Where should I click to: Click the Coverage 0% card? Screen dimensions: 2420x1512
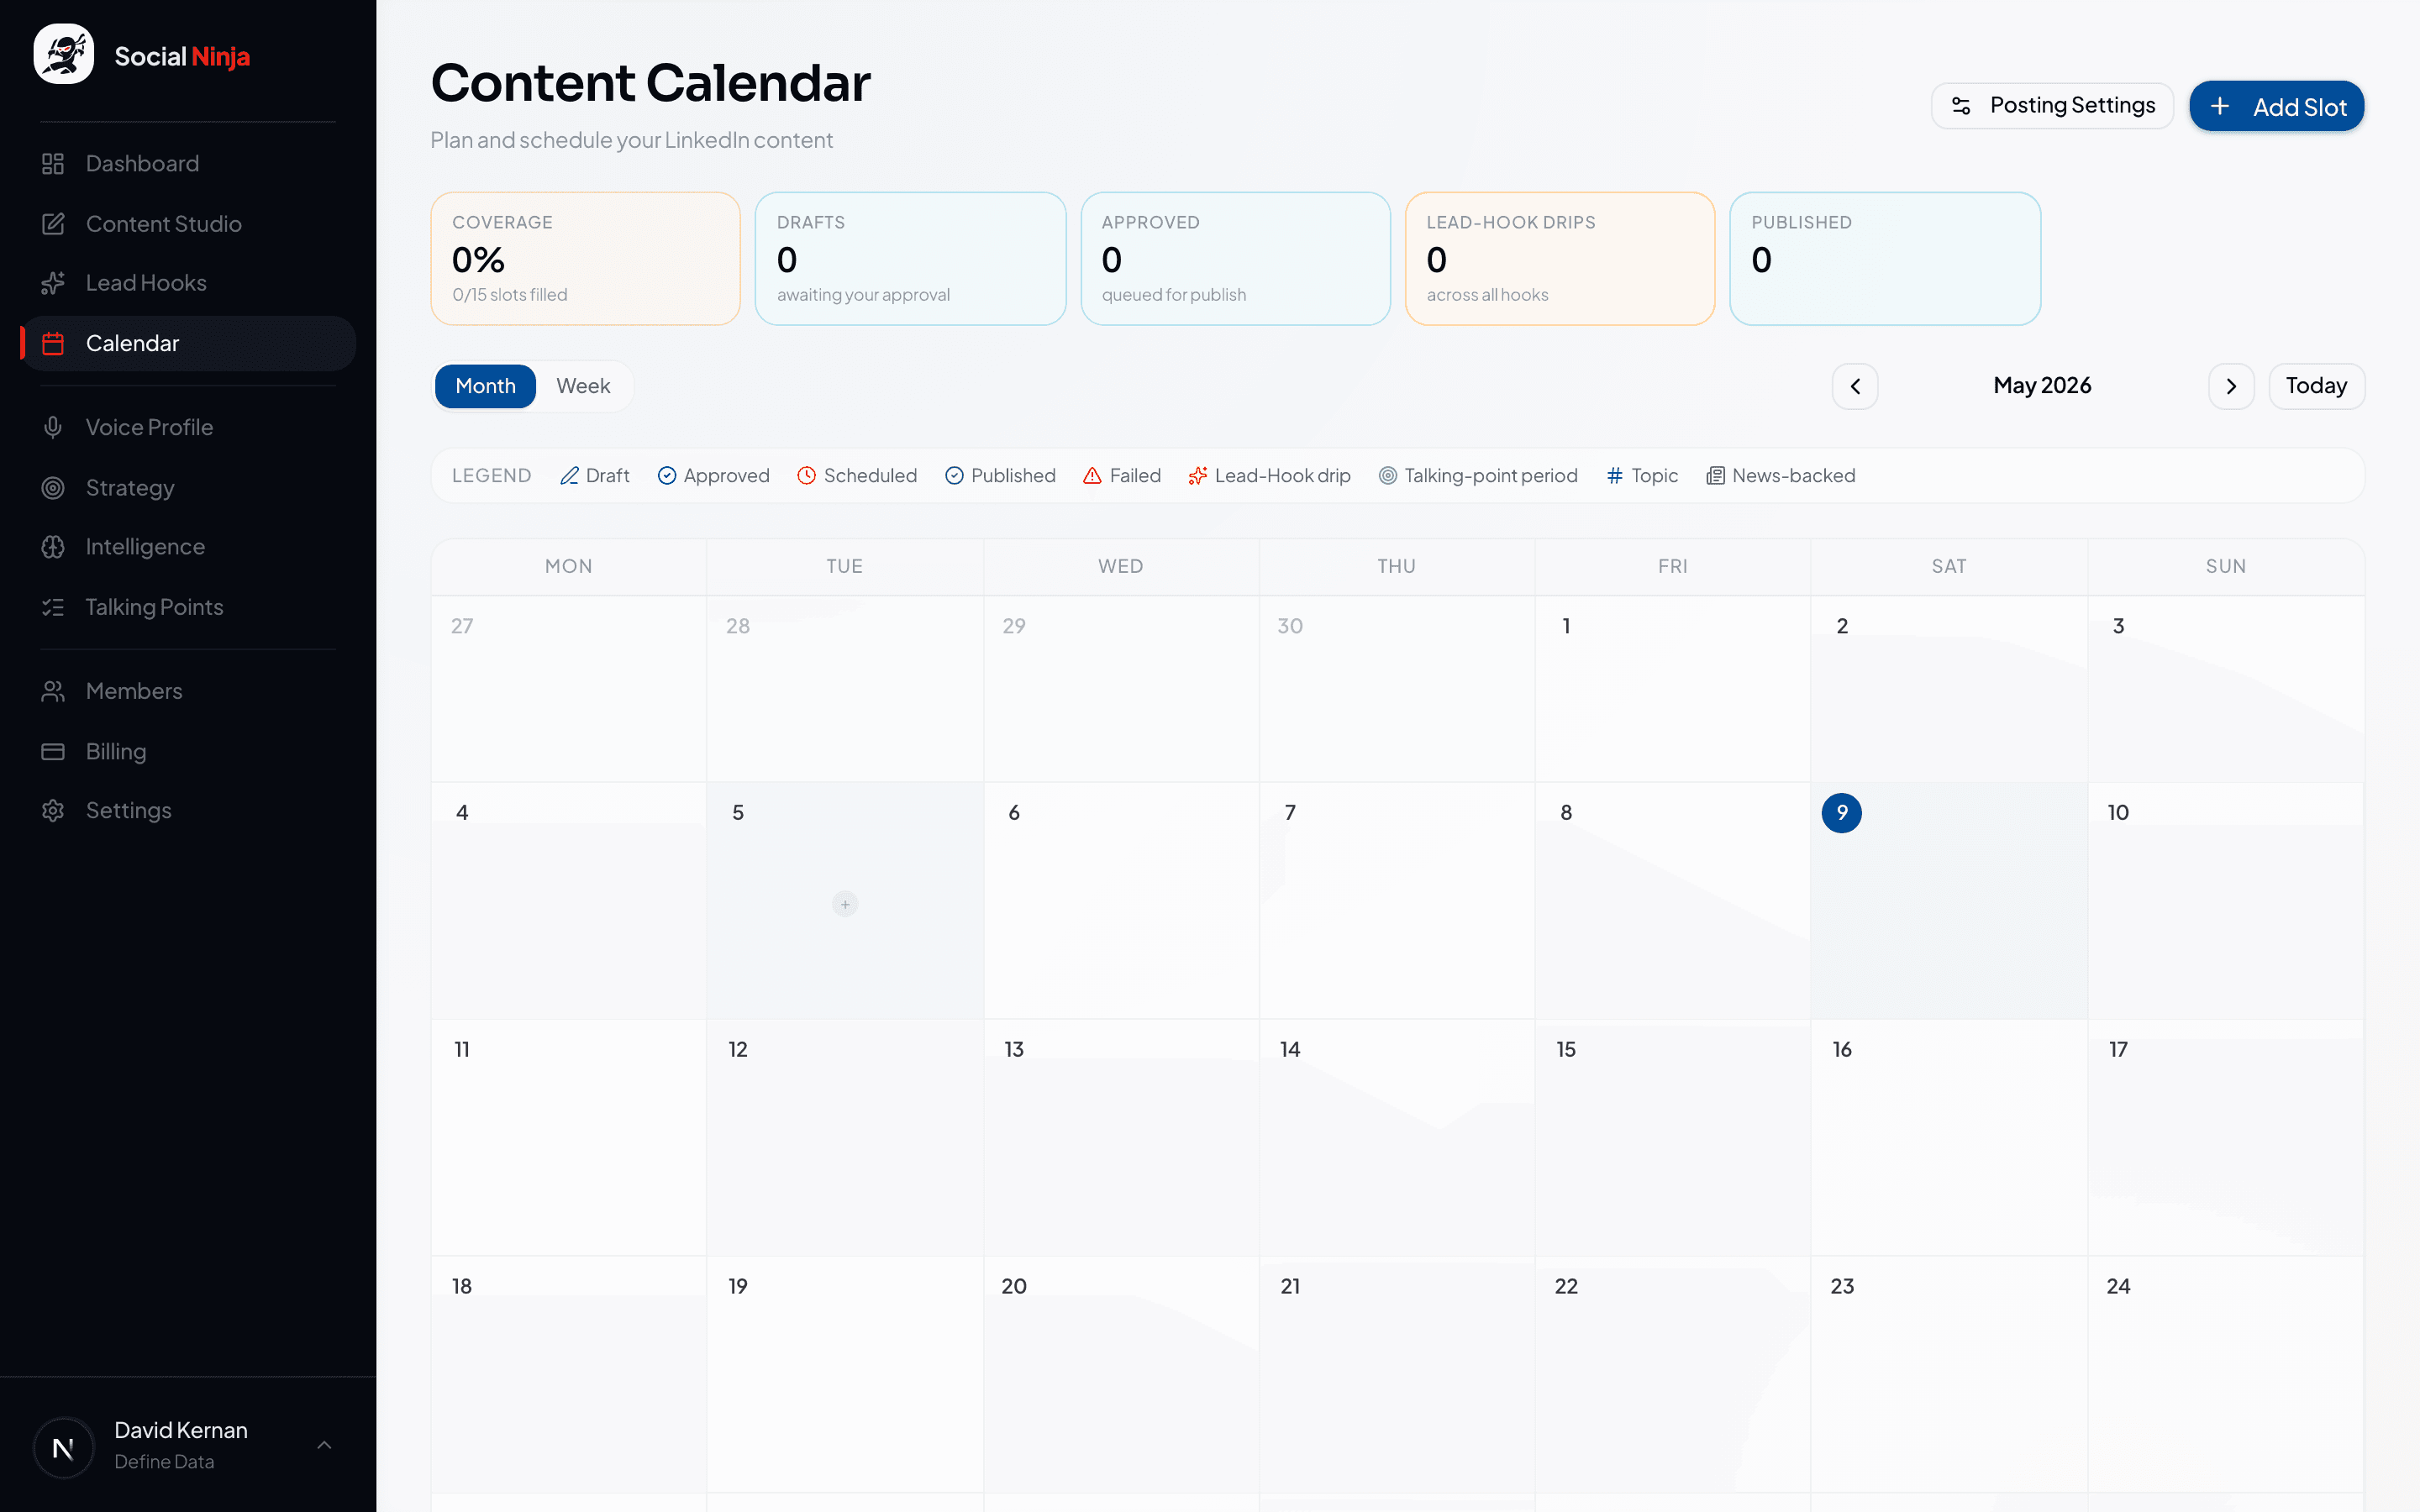585,259
